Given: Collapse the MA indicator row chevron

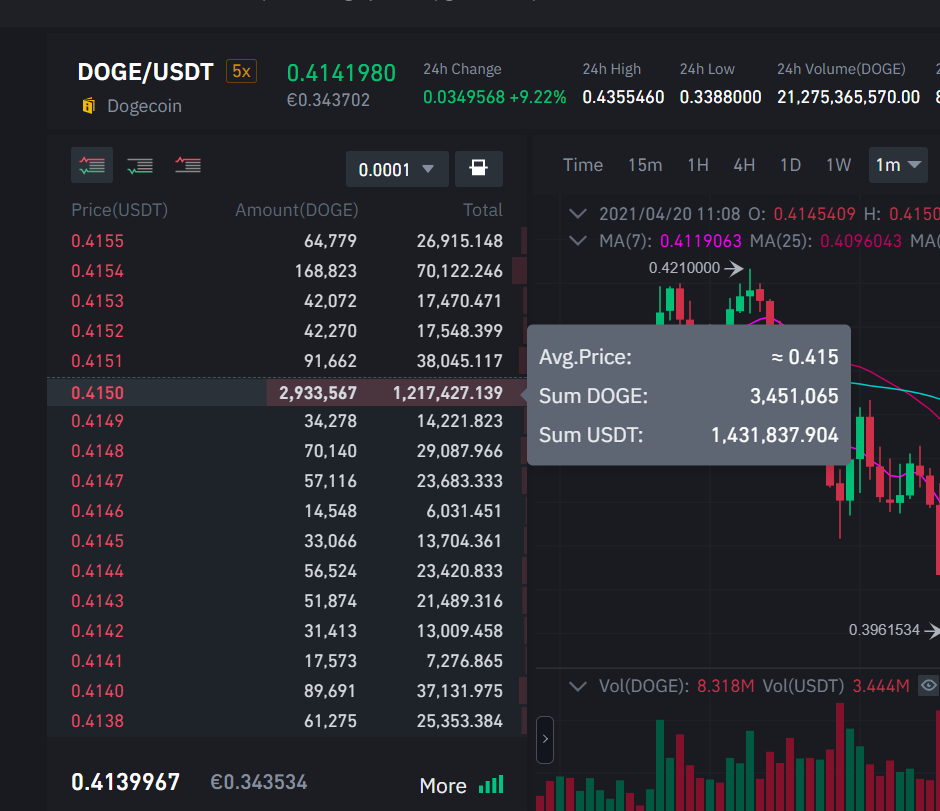Looking at the screenshot, I should (x=577, y=241).
